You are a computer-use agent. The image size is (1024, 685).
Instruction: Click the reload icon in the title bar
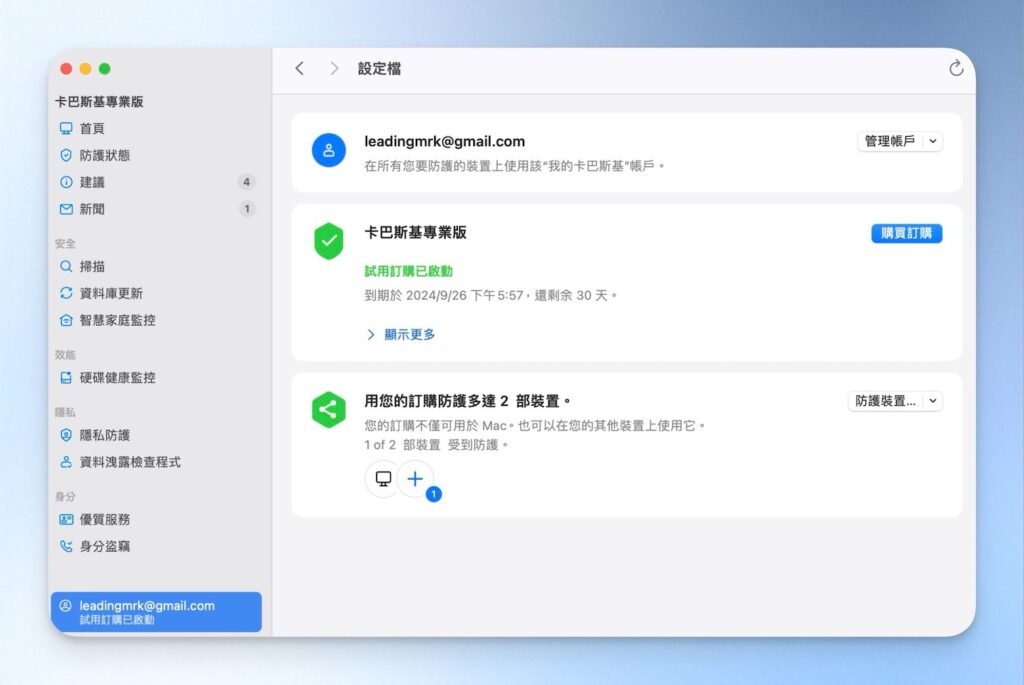click(x=956, y=68)
